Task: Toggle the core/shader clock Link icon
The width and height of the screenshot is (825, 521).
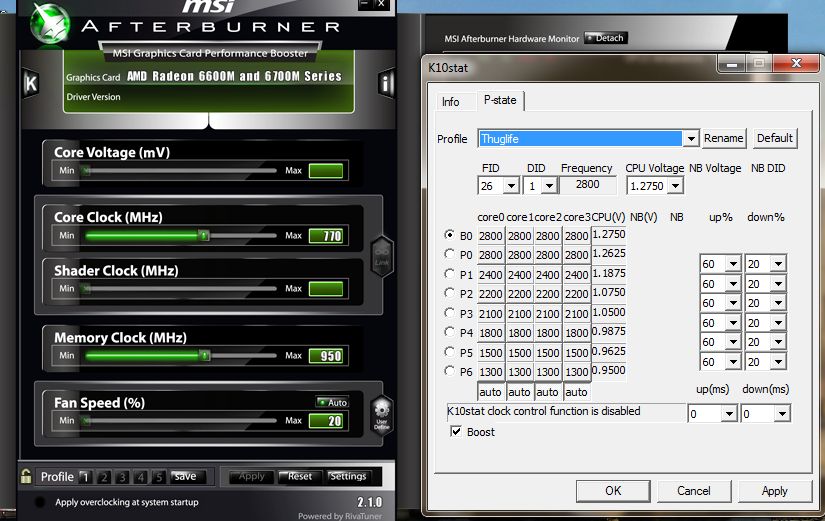Action: [x=381, y=257]
